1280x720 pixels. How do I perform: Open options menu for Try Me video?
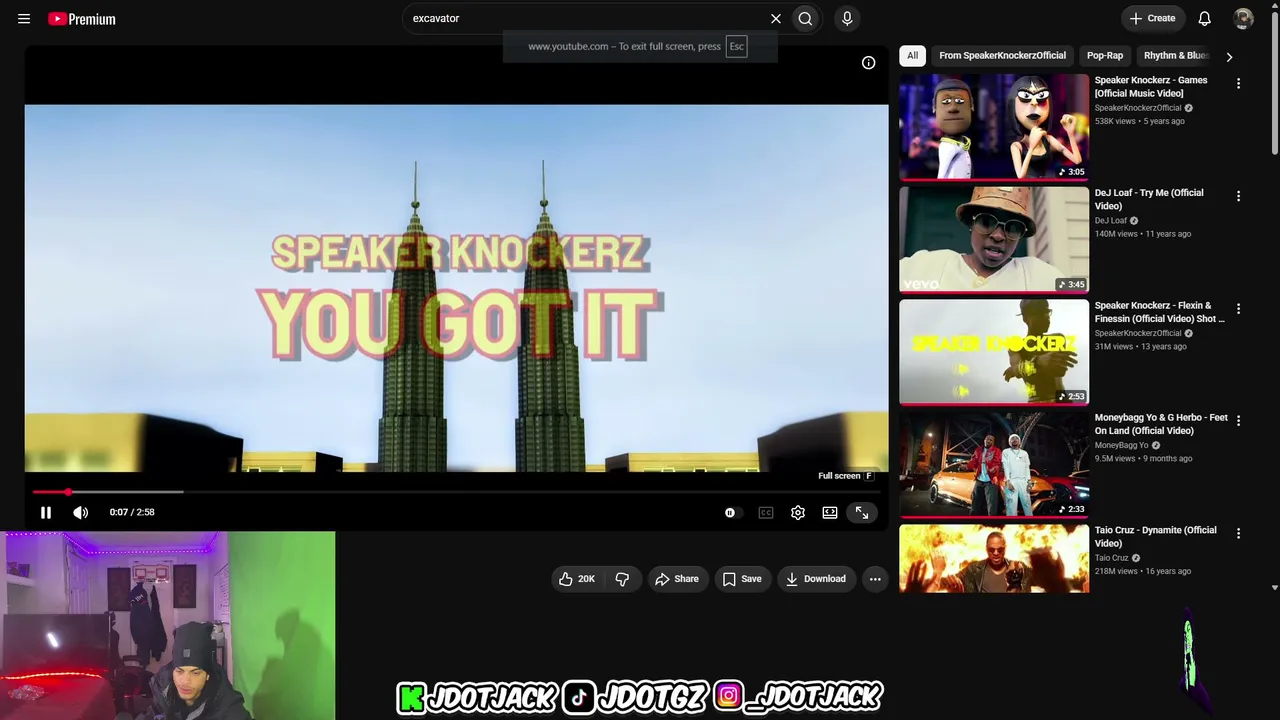[1238, 197]
